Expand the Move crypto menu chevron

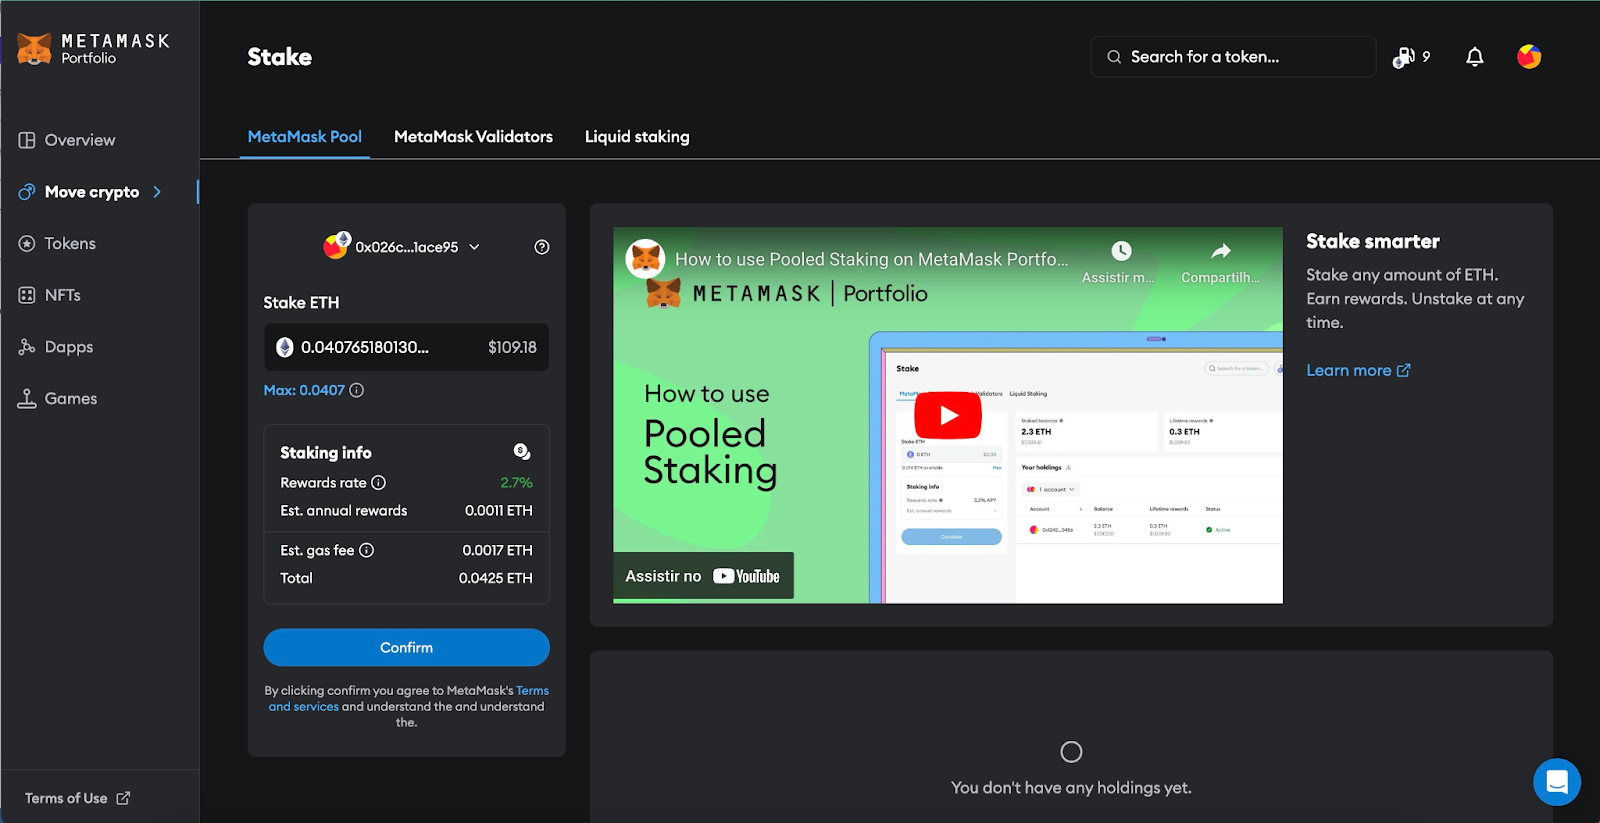click(x=157, y=192)
